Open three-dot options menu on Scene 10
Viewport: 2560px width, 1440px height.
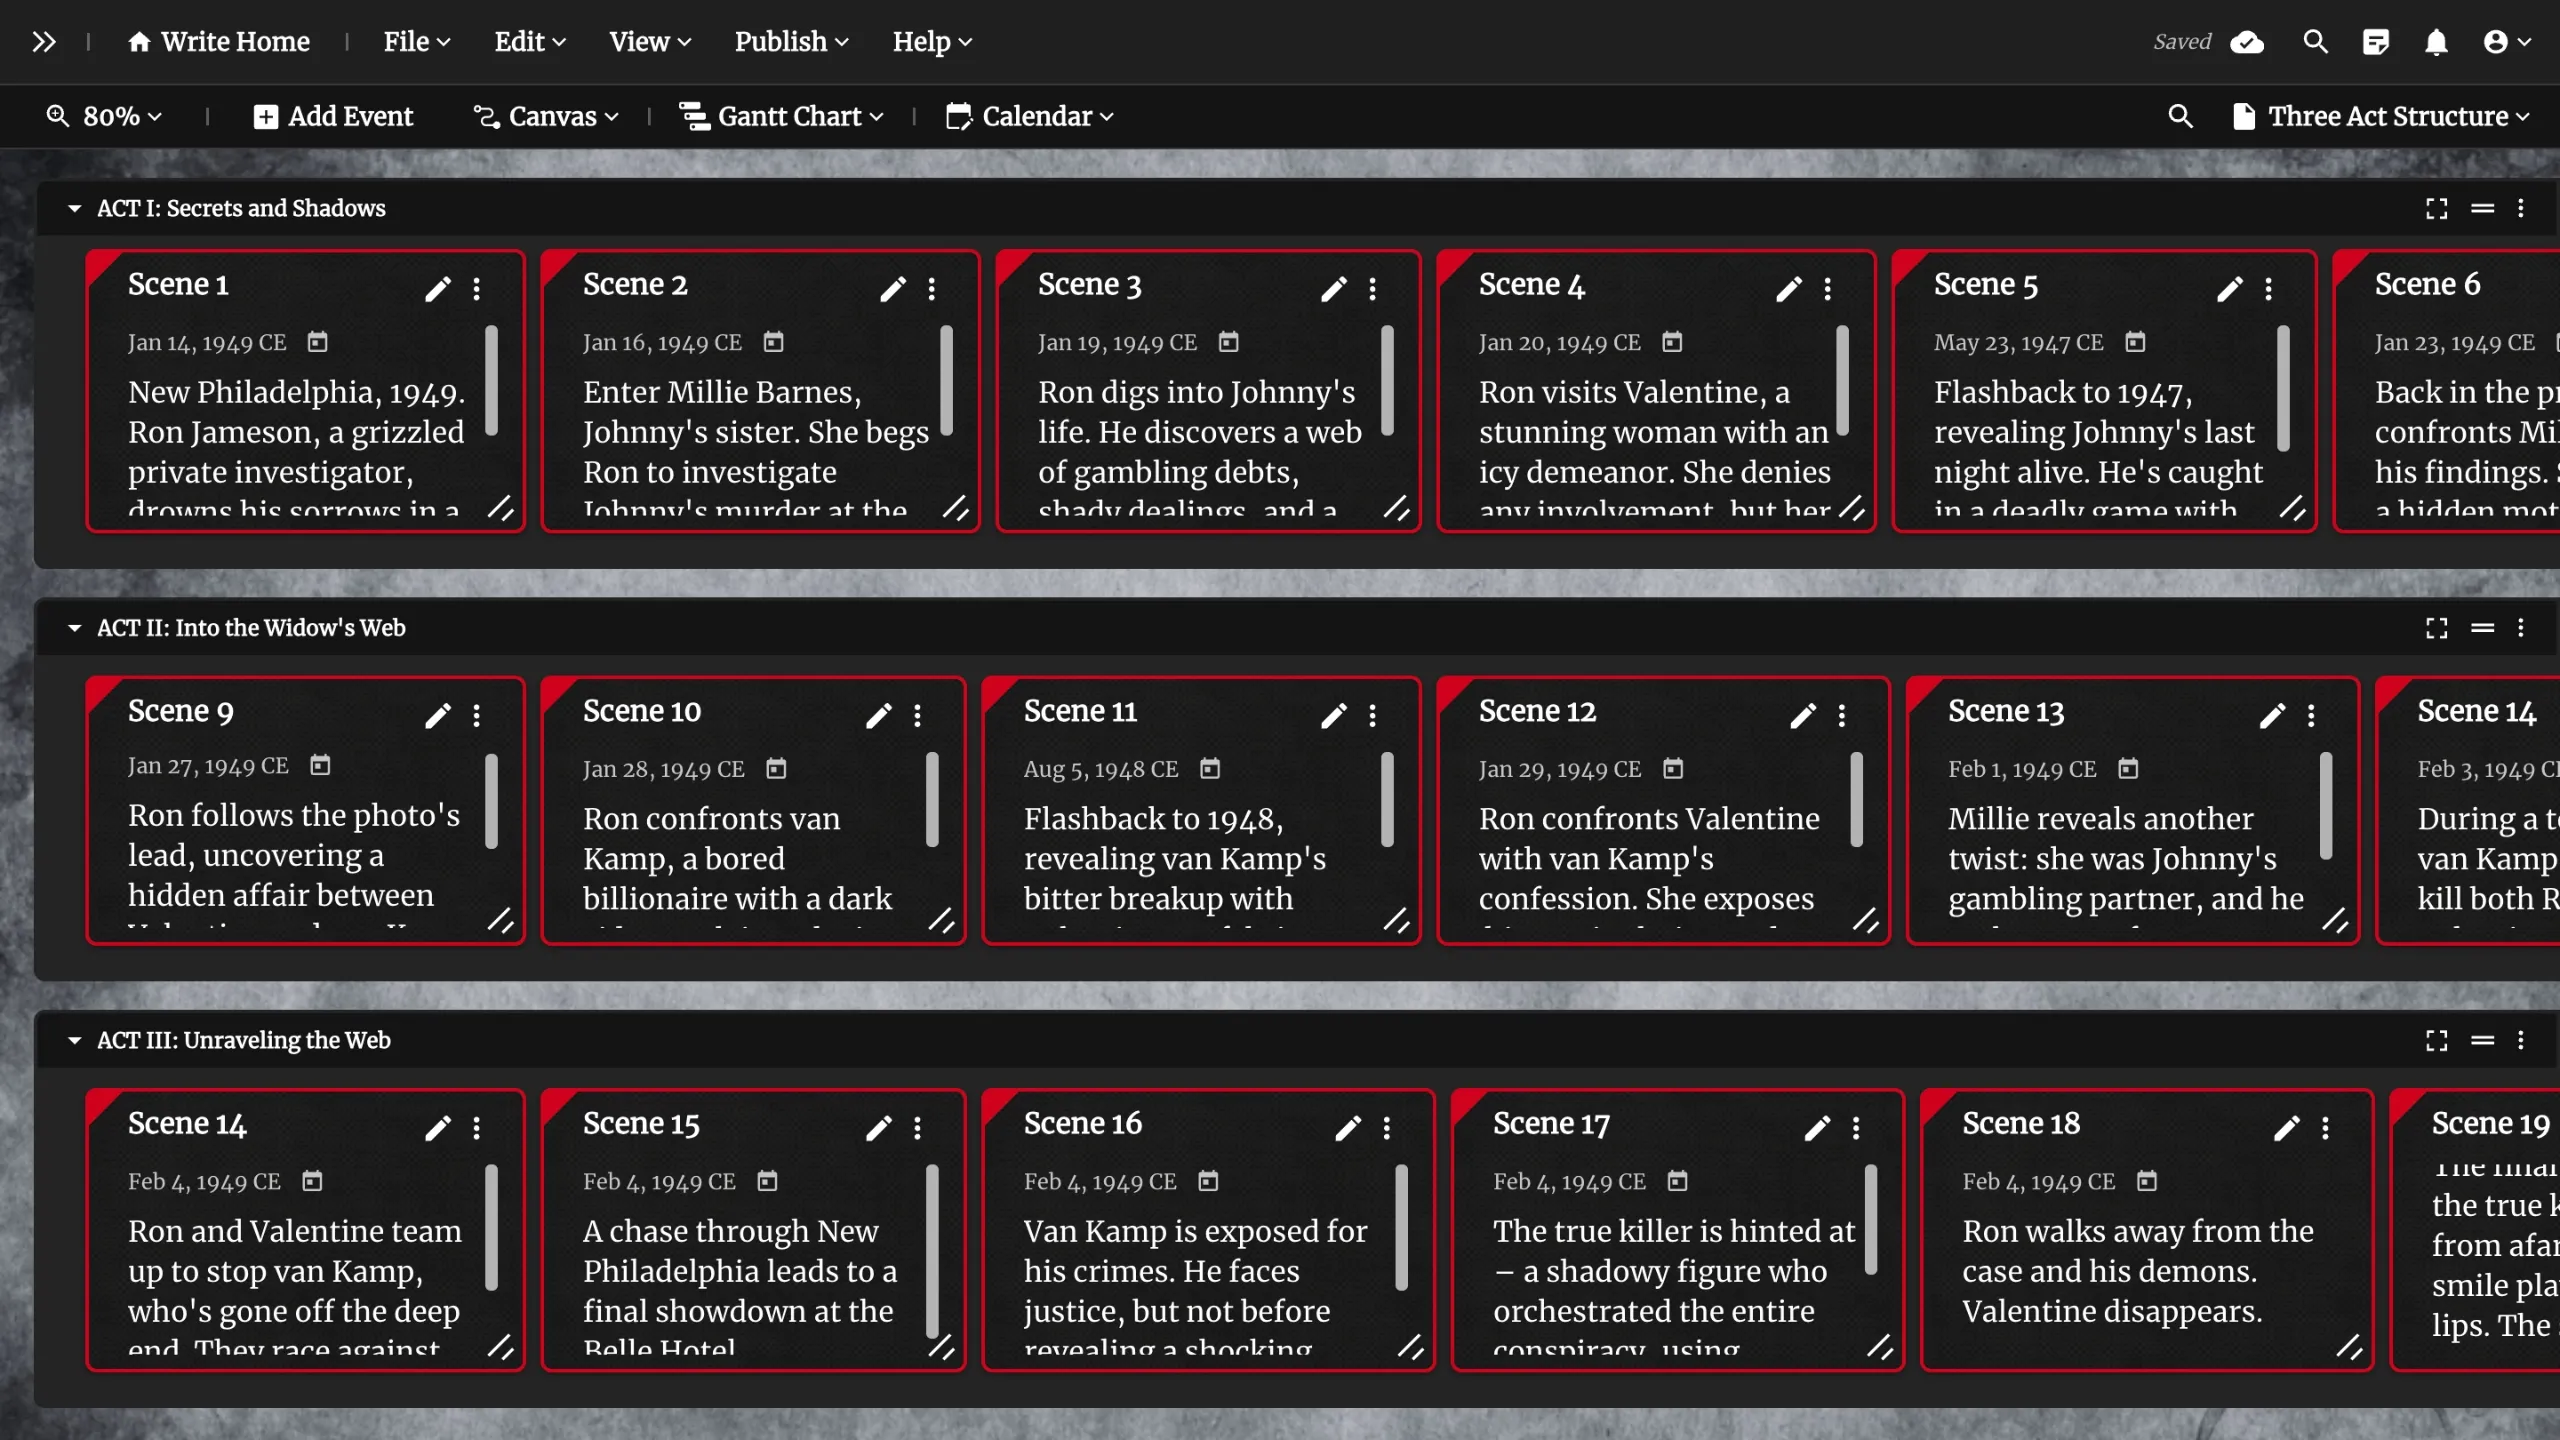[917, 716]
